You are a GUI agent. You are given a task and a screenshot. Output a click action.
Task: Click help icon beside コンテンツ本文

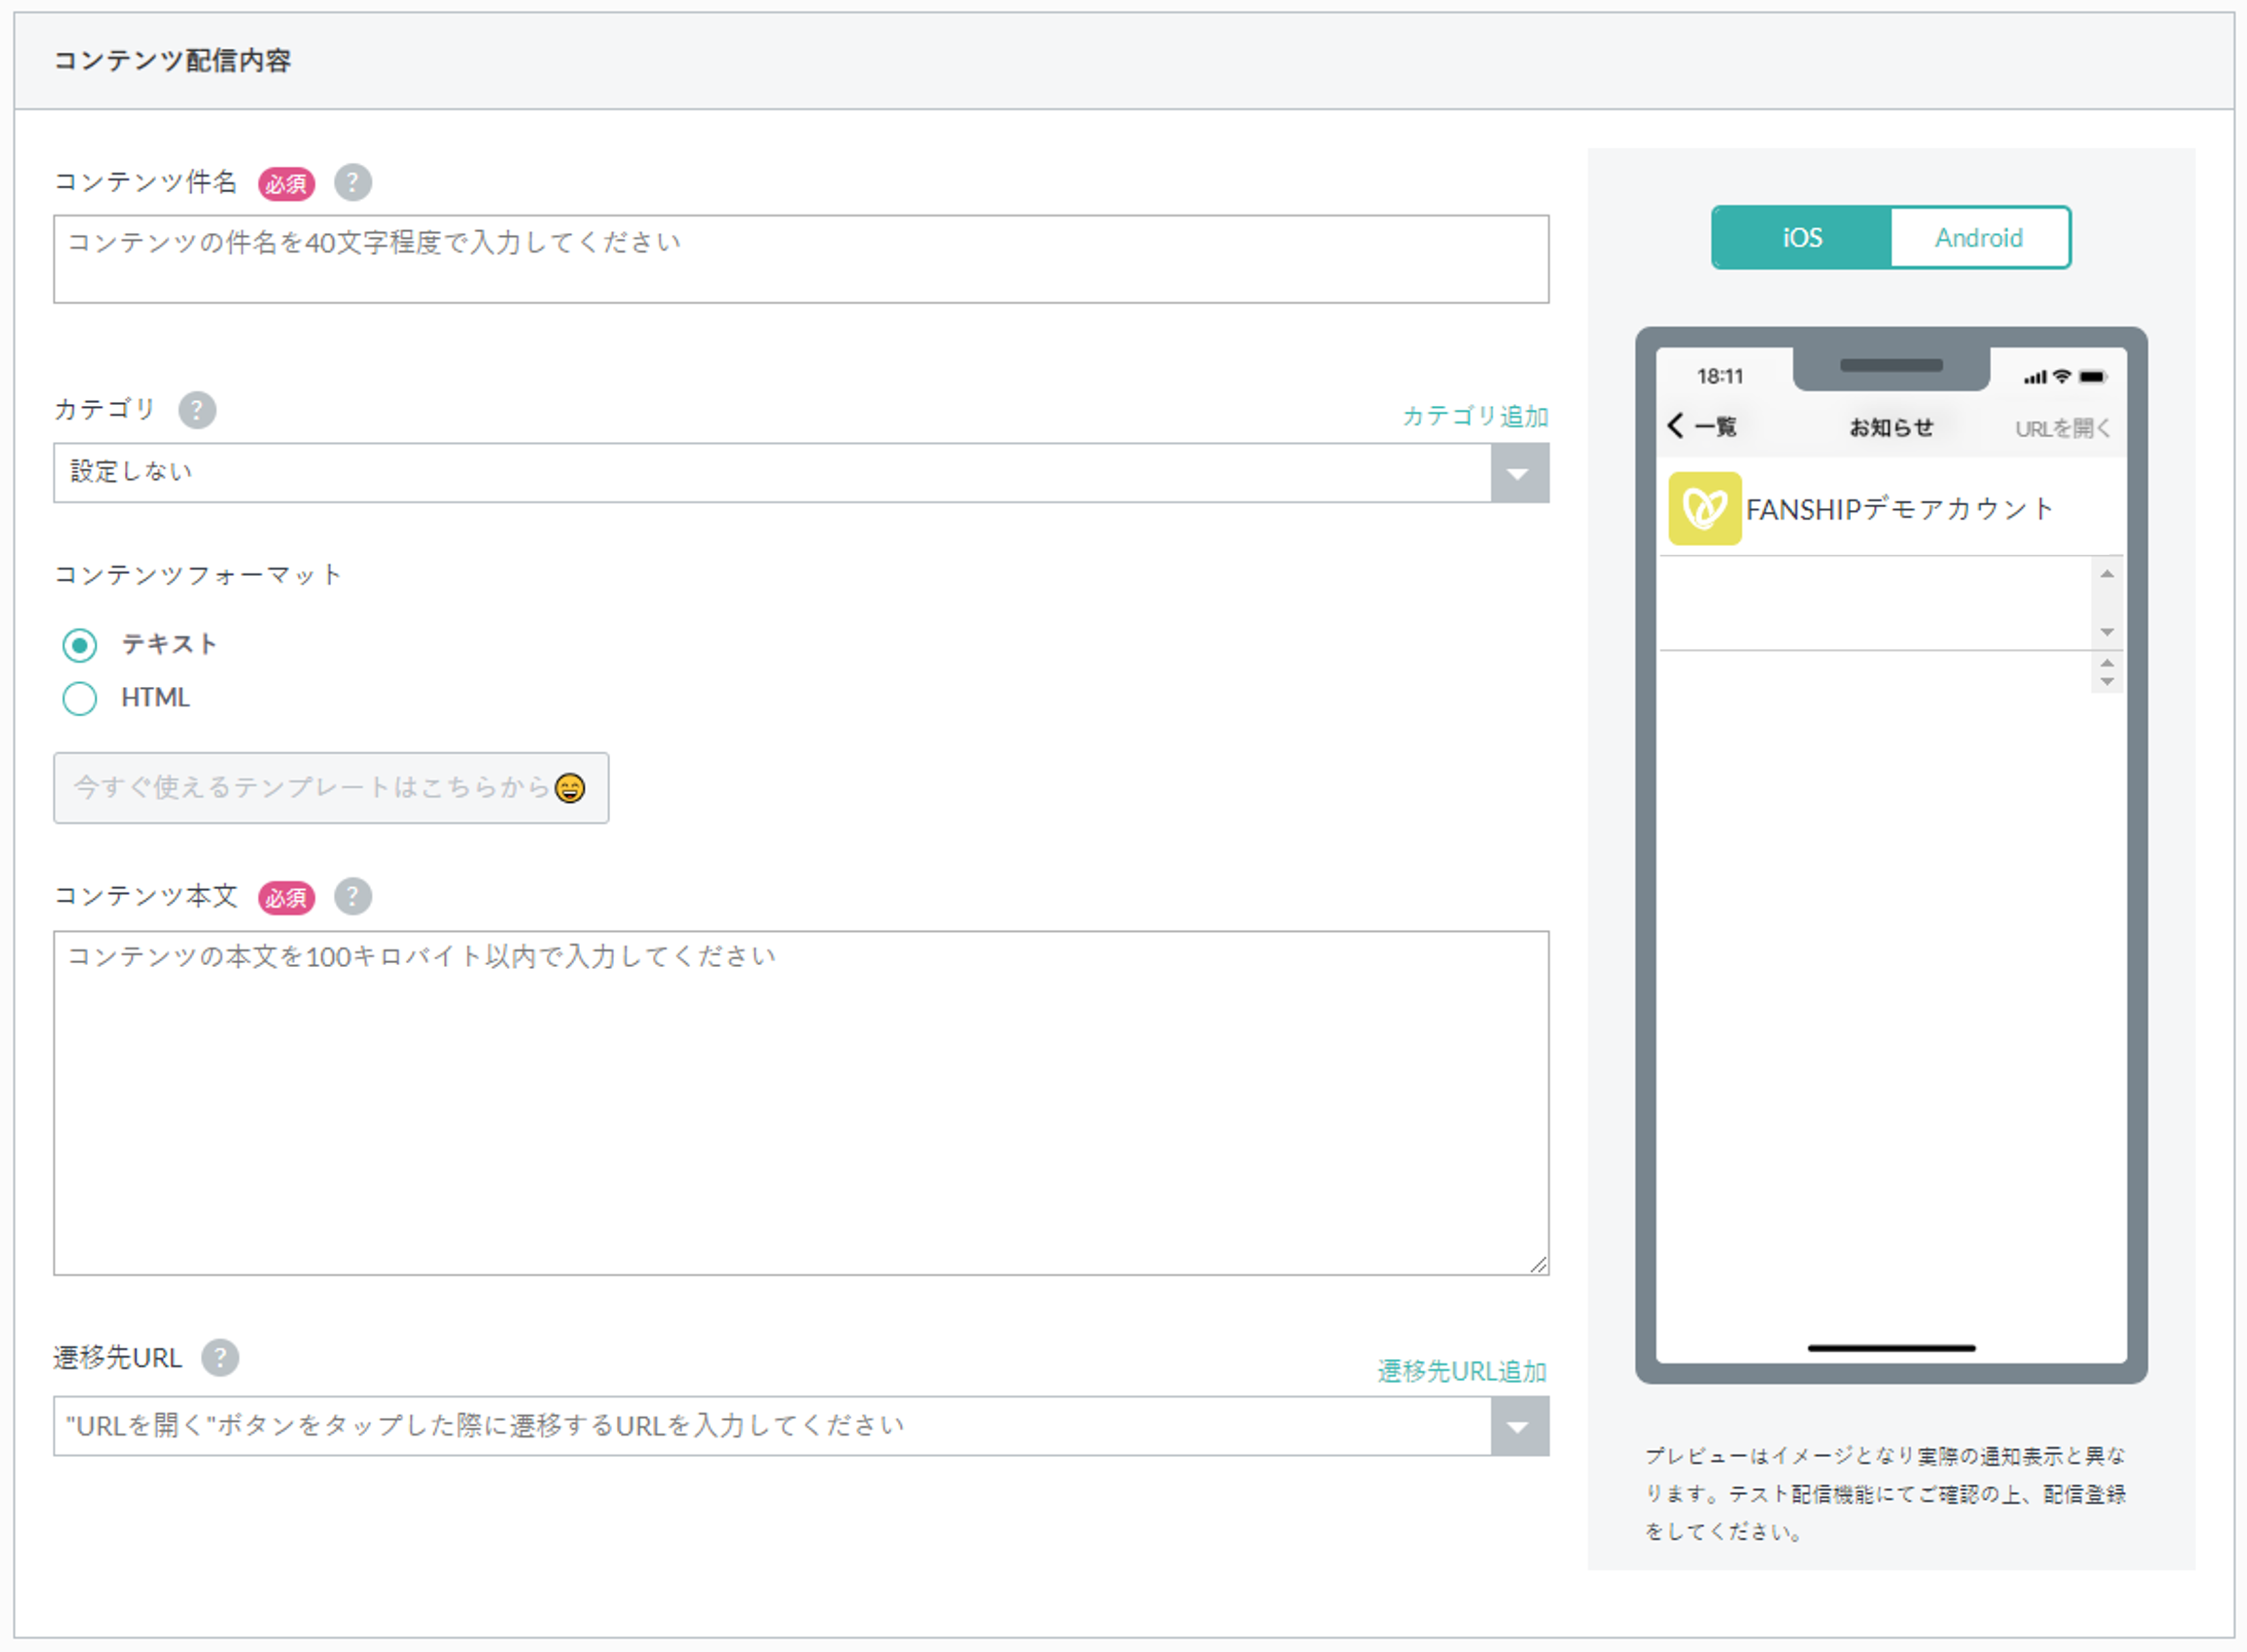coord(352,896)
